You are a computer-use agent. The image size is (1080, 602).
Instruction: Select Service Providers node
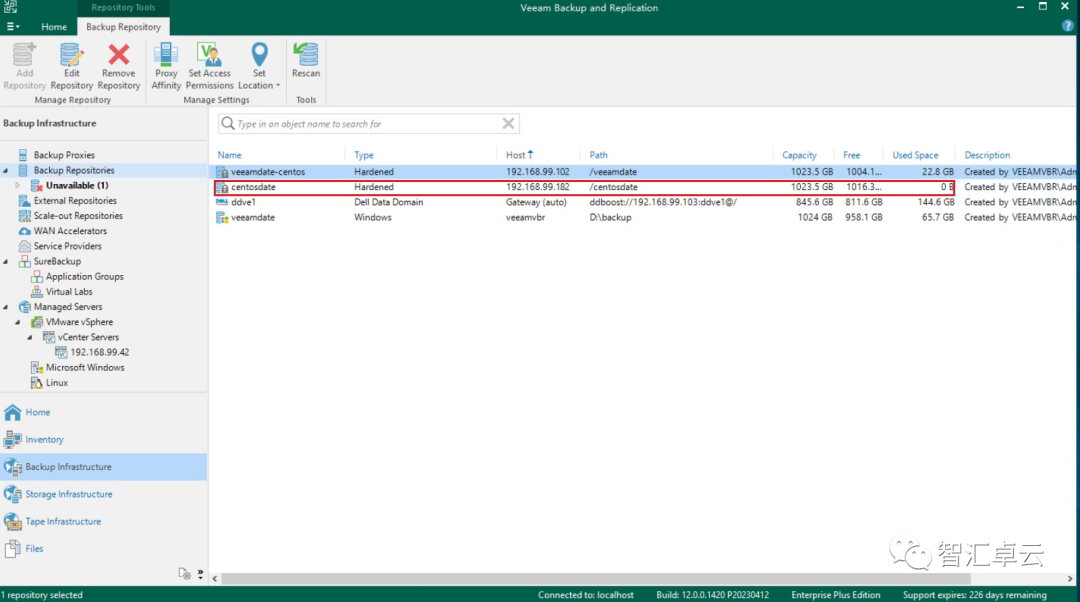click(x=68, y=246)
